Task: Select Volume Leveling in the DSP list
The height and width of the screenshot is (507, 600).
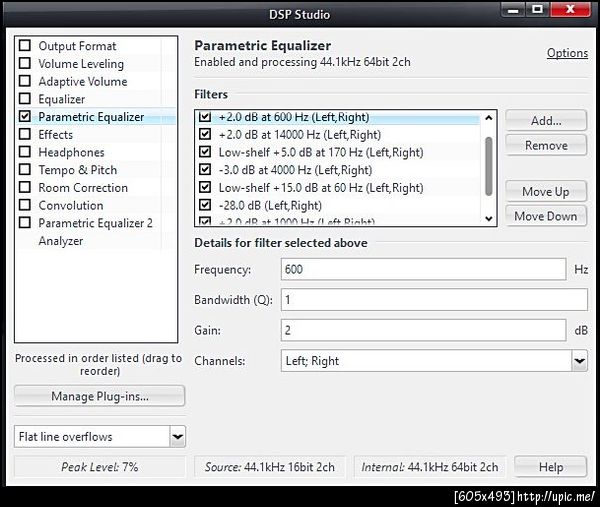Action: (81, 64)
